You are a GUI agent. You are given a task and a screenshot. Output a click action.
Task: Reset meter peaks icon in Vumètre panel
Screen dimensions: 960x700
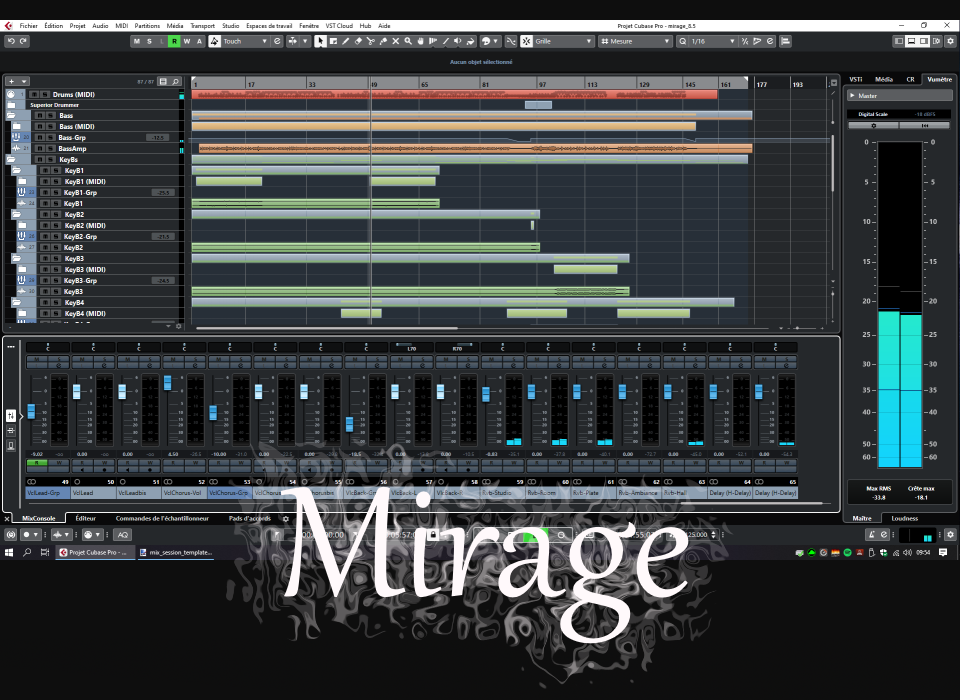pyautogui.click(x=925, y=126)
